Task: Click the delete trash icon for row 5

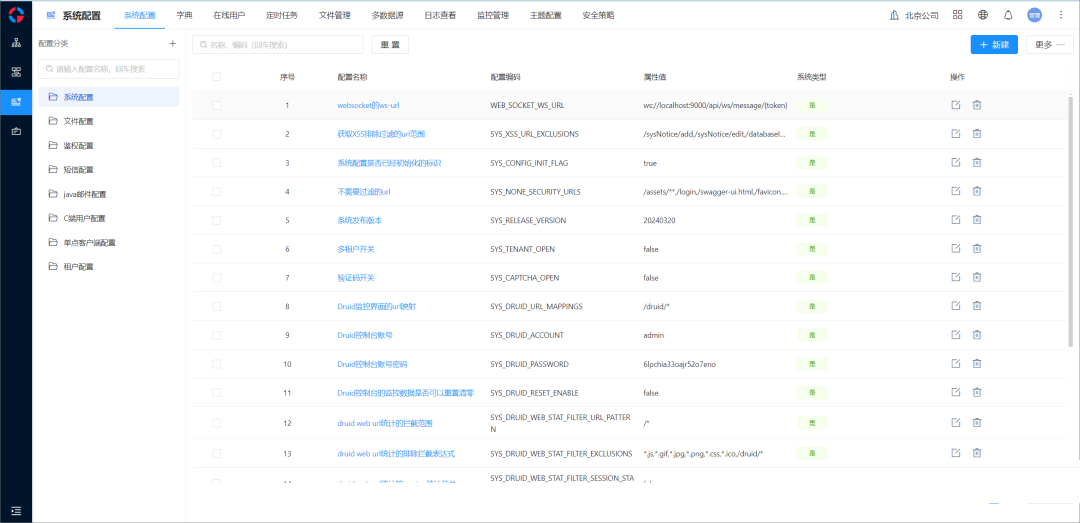Action: [x=977, y=220]
